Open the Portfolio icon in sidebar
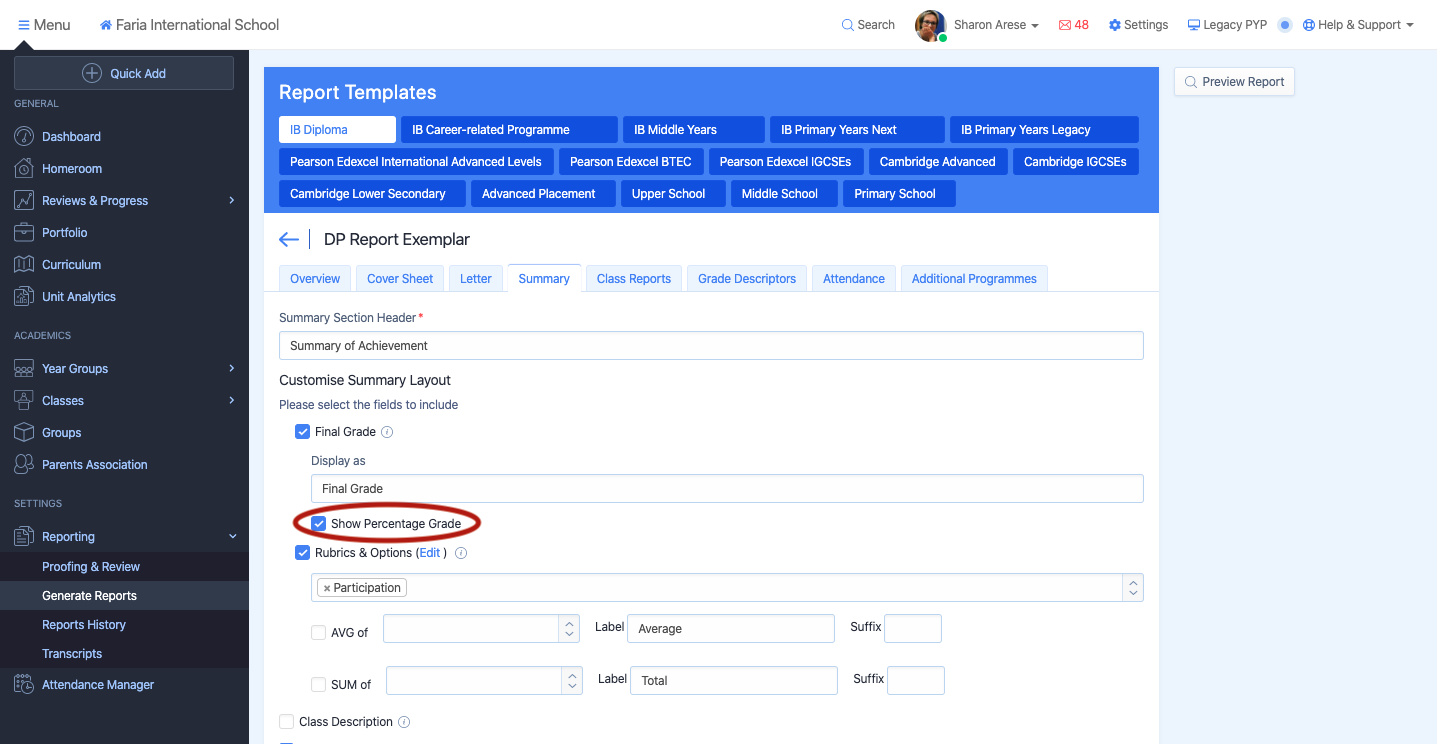 [x=24, y=232]
